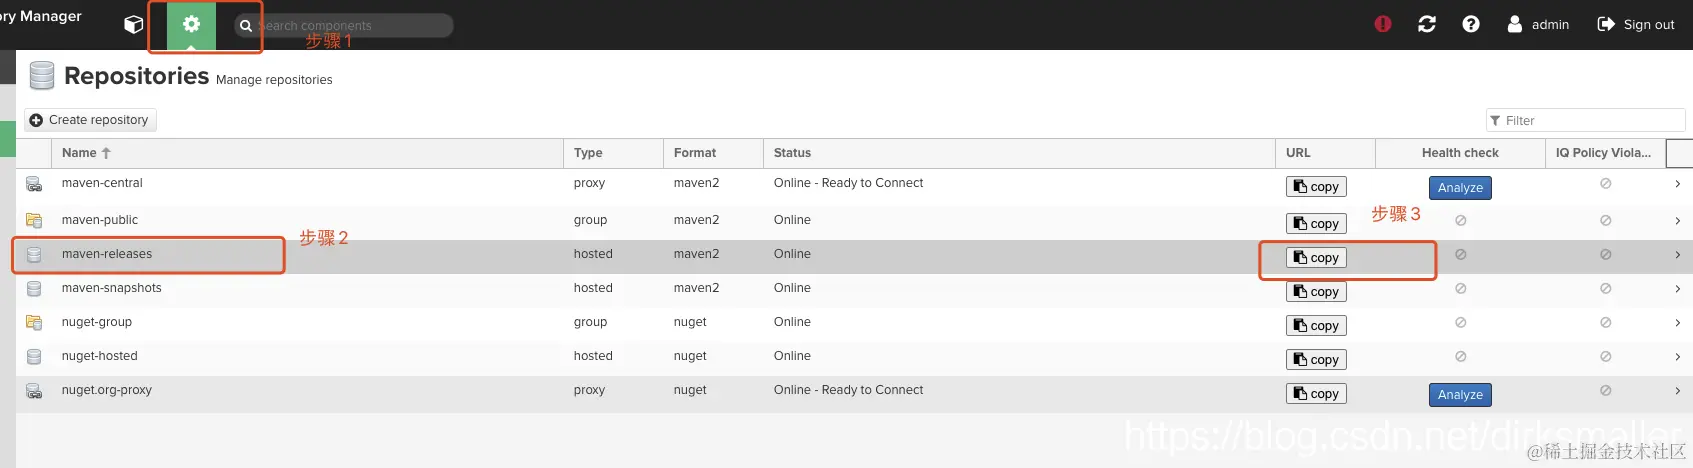Open the nuget.org-proxy row arrow

coord(1677,391)
